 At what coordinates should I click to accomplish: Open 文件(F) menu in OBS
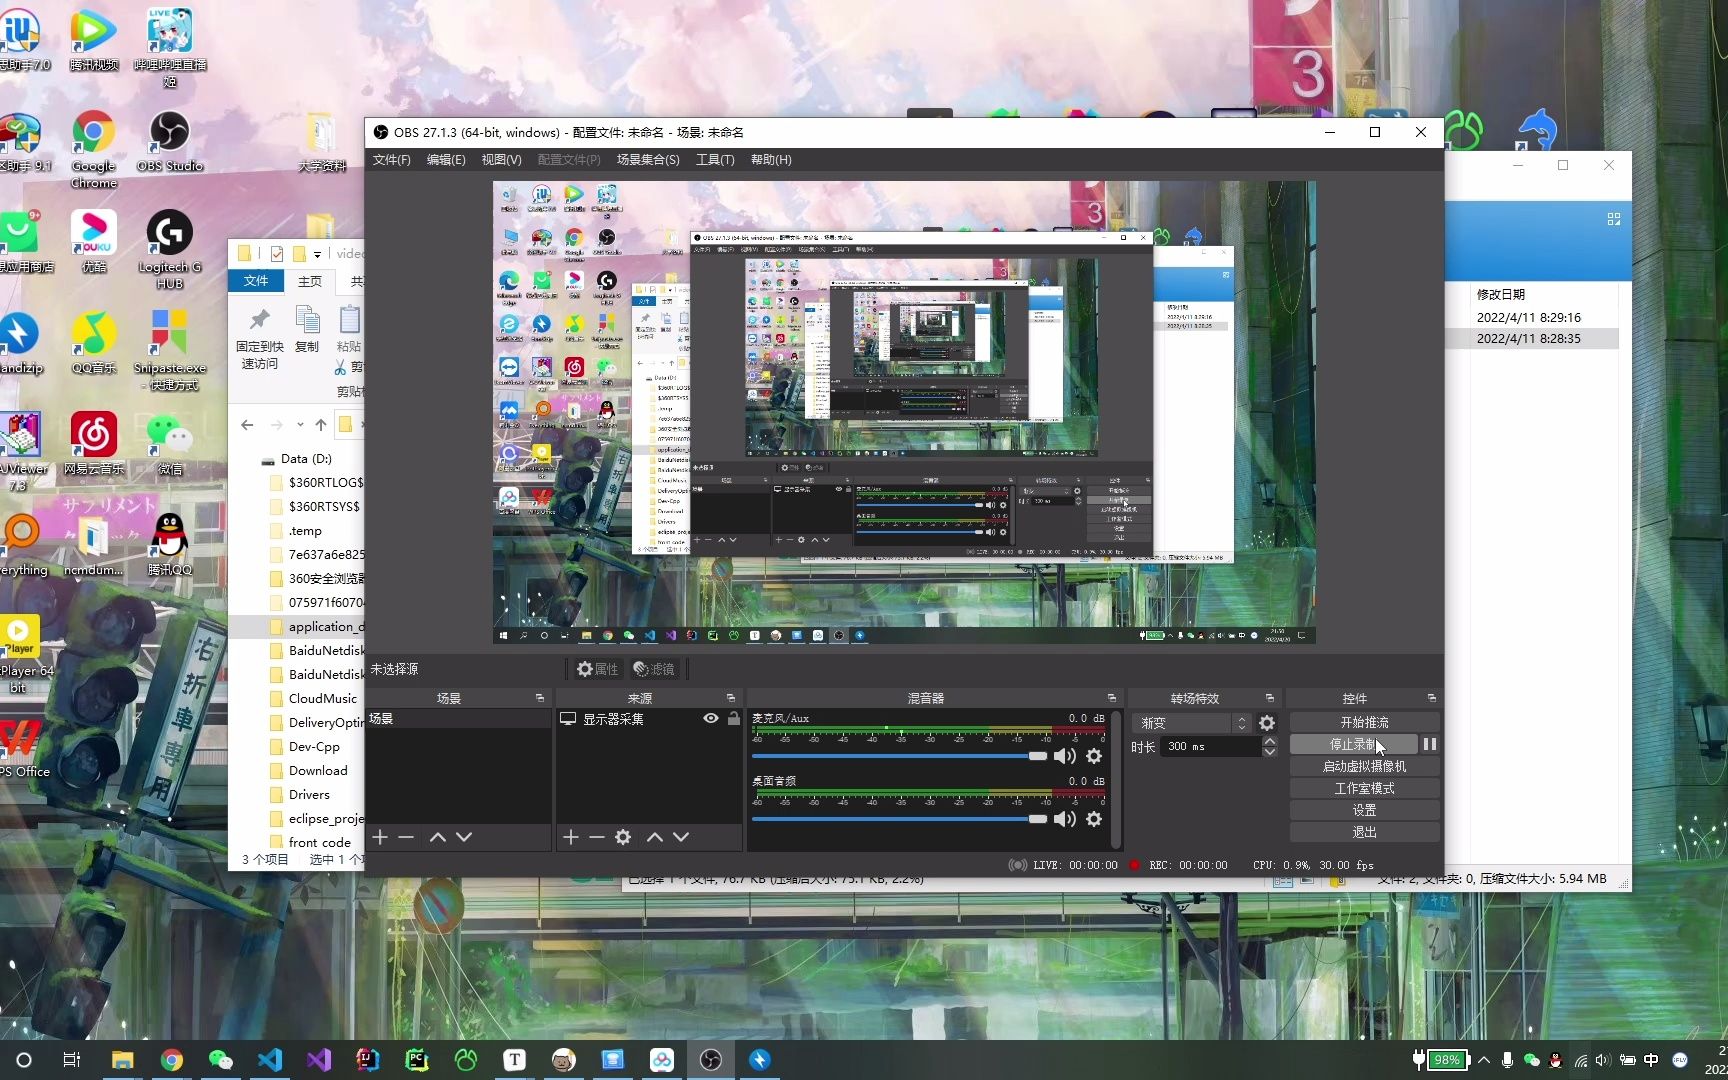pos(392,160)
